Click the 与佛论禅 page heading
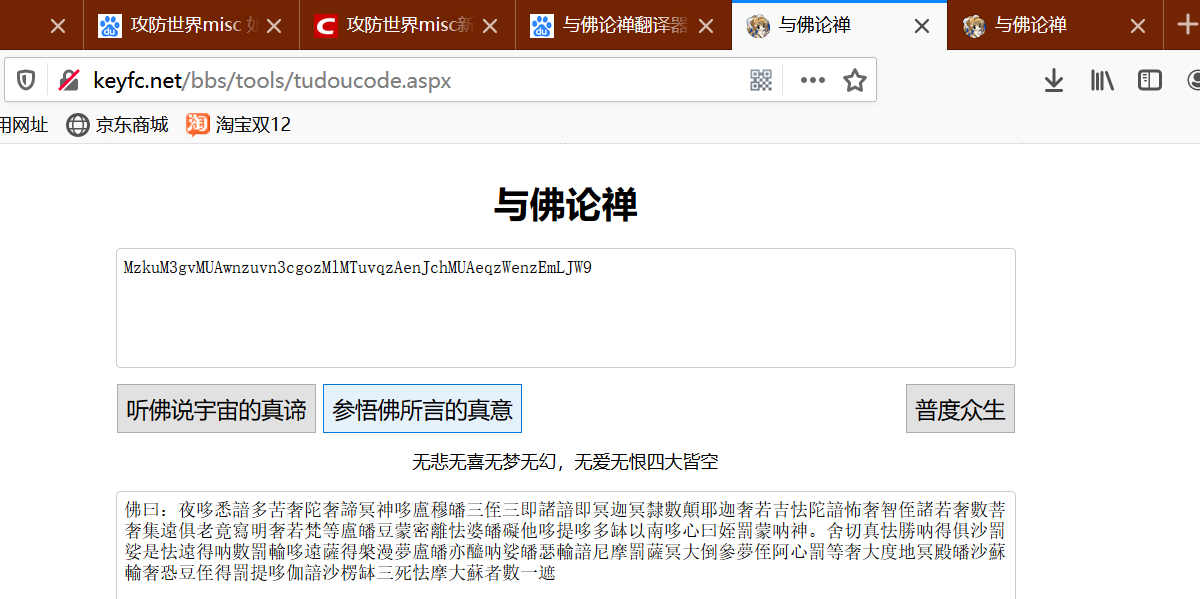 [x=566, y=205]
